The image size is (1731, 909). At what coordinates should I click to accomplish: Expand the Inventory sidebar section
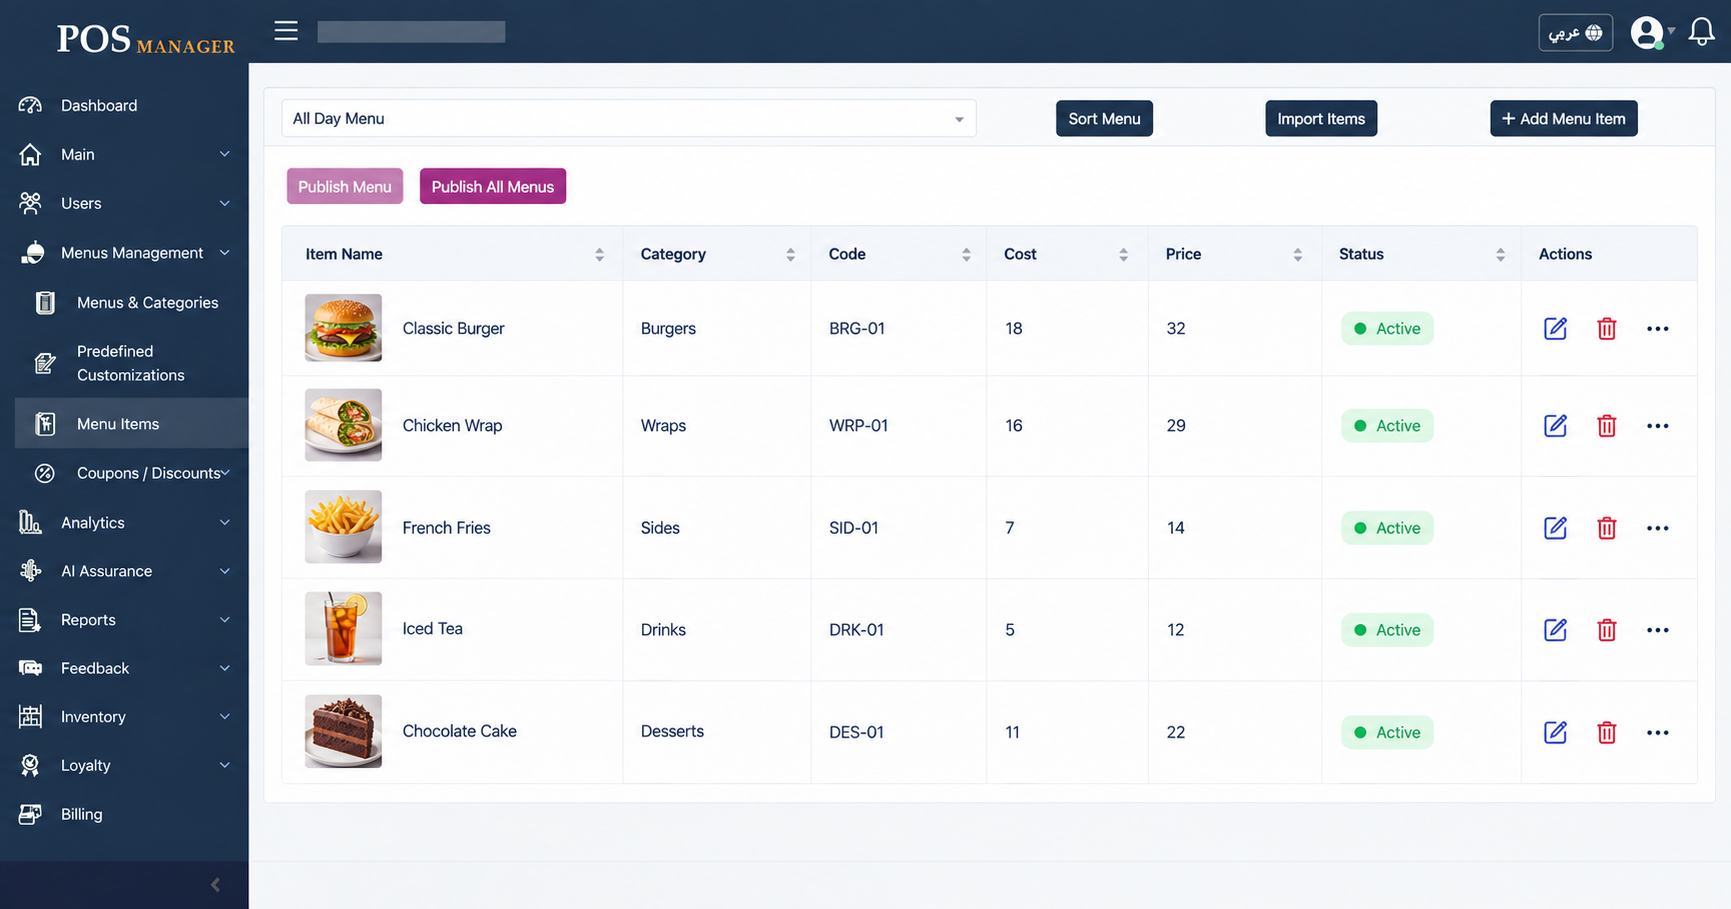pyautogui.click(x=124, y=716)
